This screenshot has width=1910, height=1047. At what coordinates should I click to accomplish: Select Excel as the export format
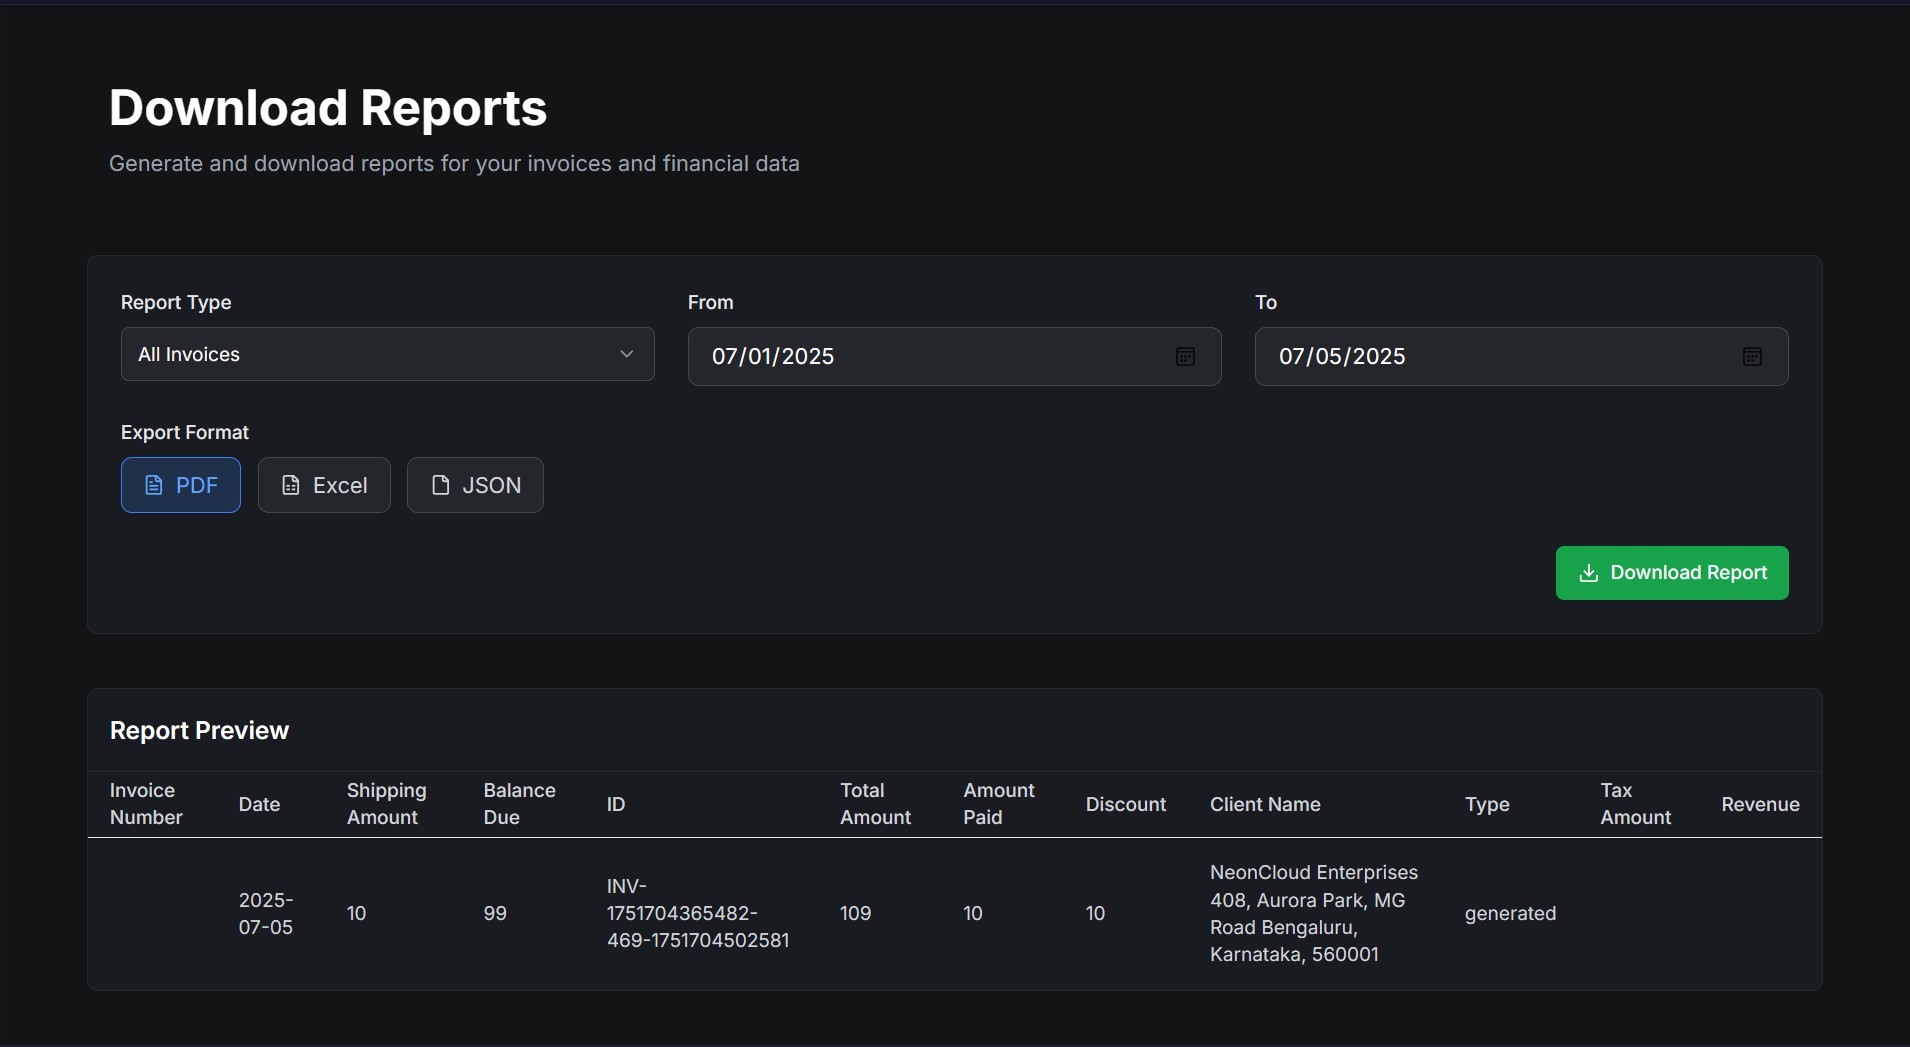click(324, 484)
